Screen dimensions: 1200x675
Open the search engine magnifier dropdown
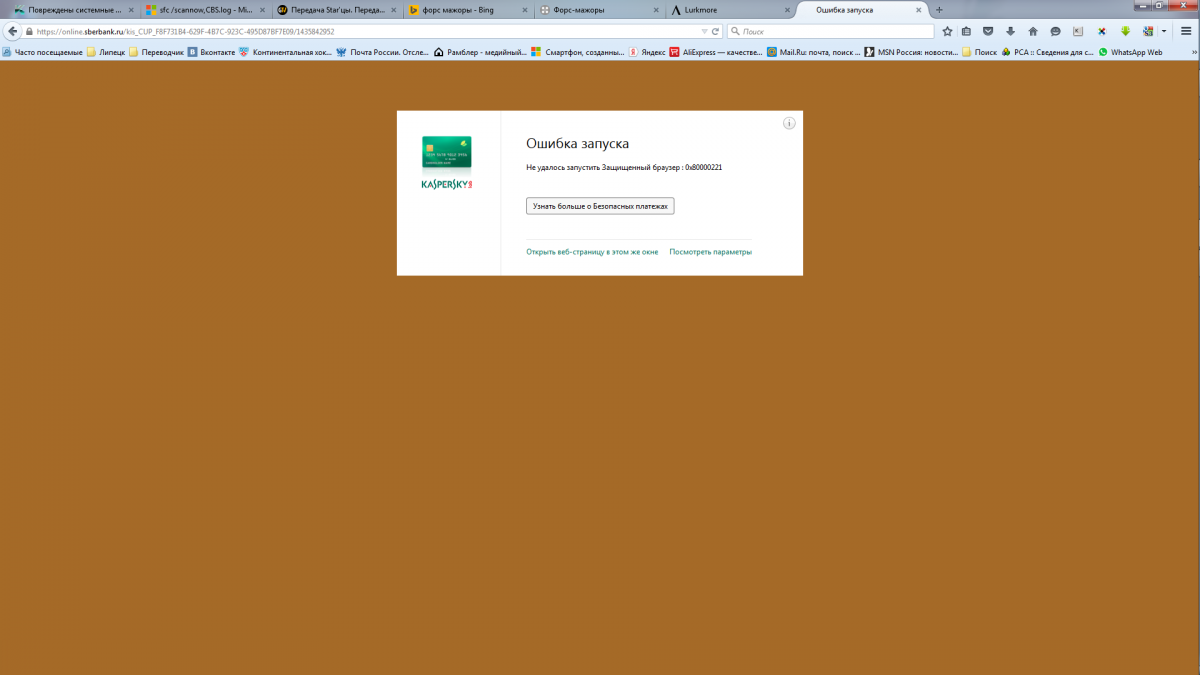pos(736,31)
